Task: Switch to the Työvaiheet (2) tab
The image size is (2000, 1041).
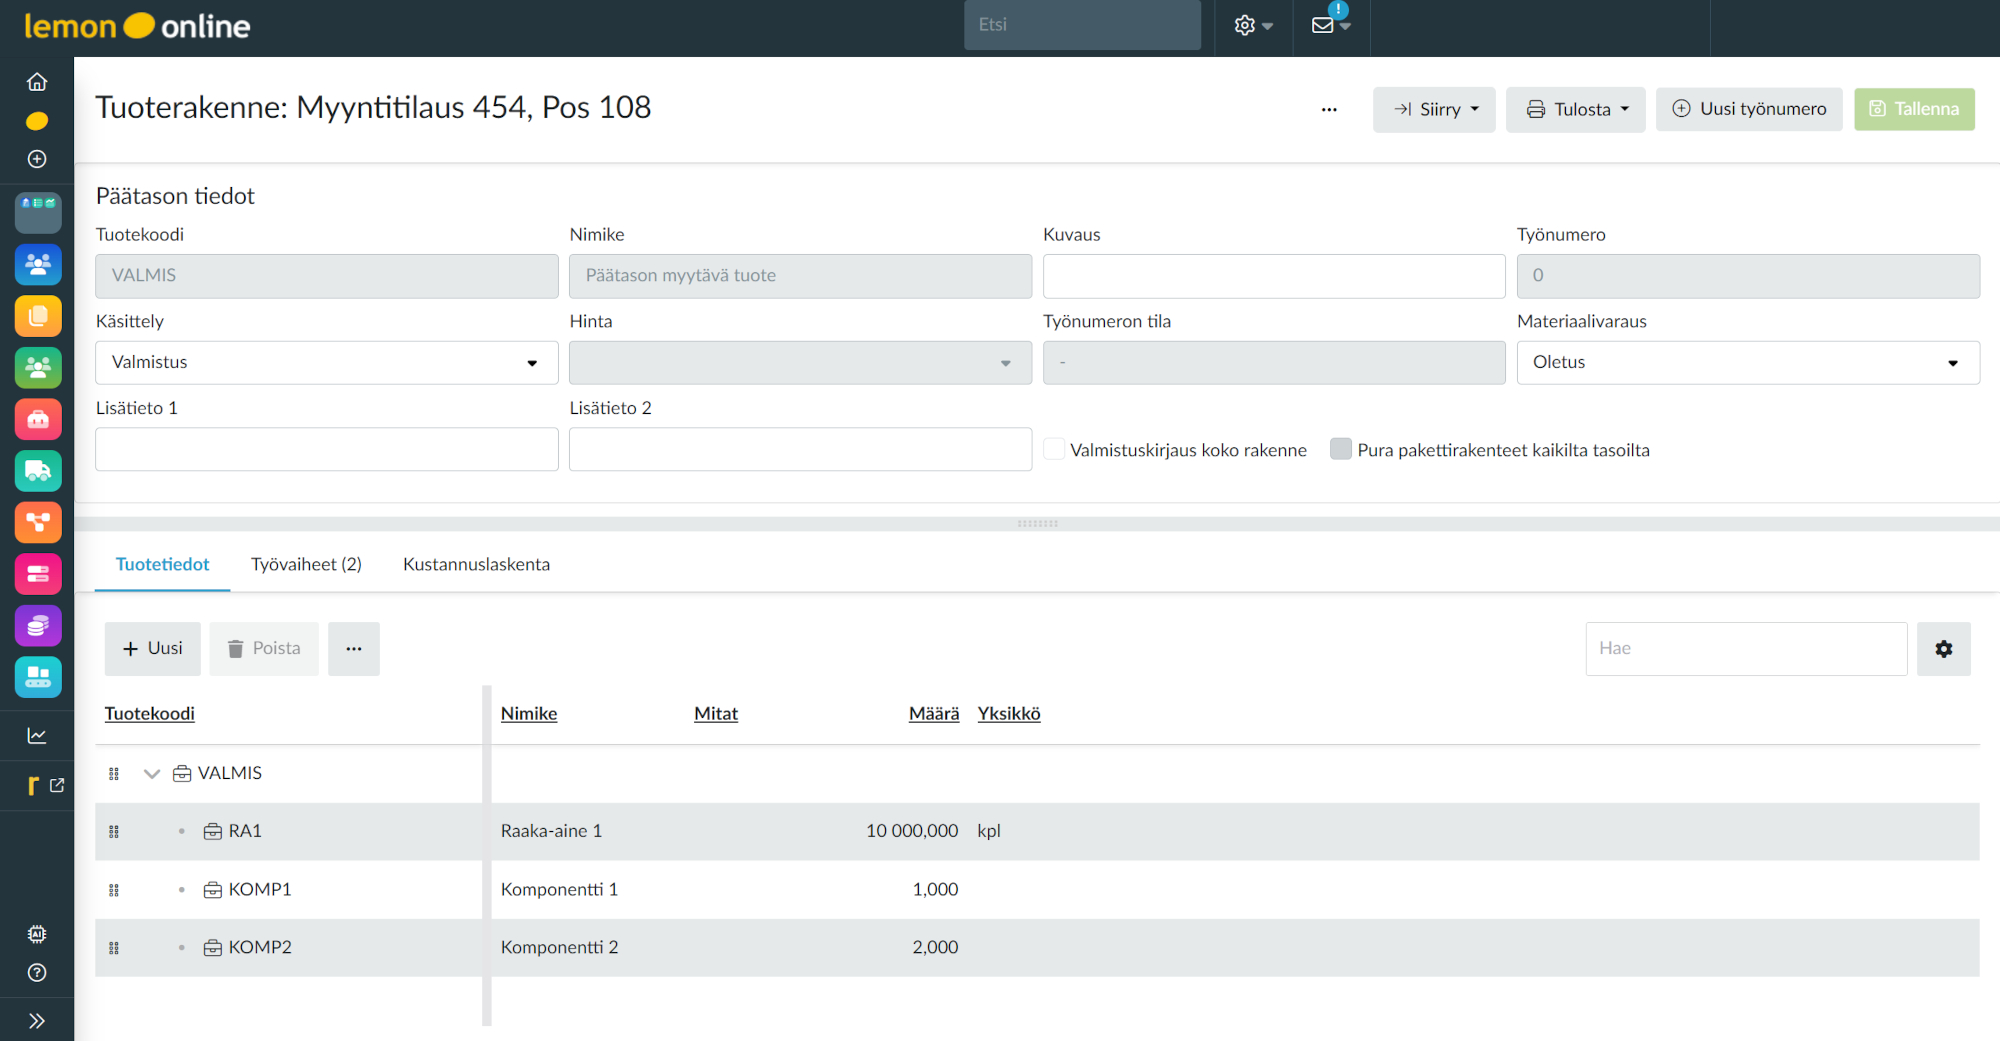Action: tap(306, 565)
